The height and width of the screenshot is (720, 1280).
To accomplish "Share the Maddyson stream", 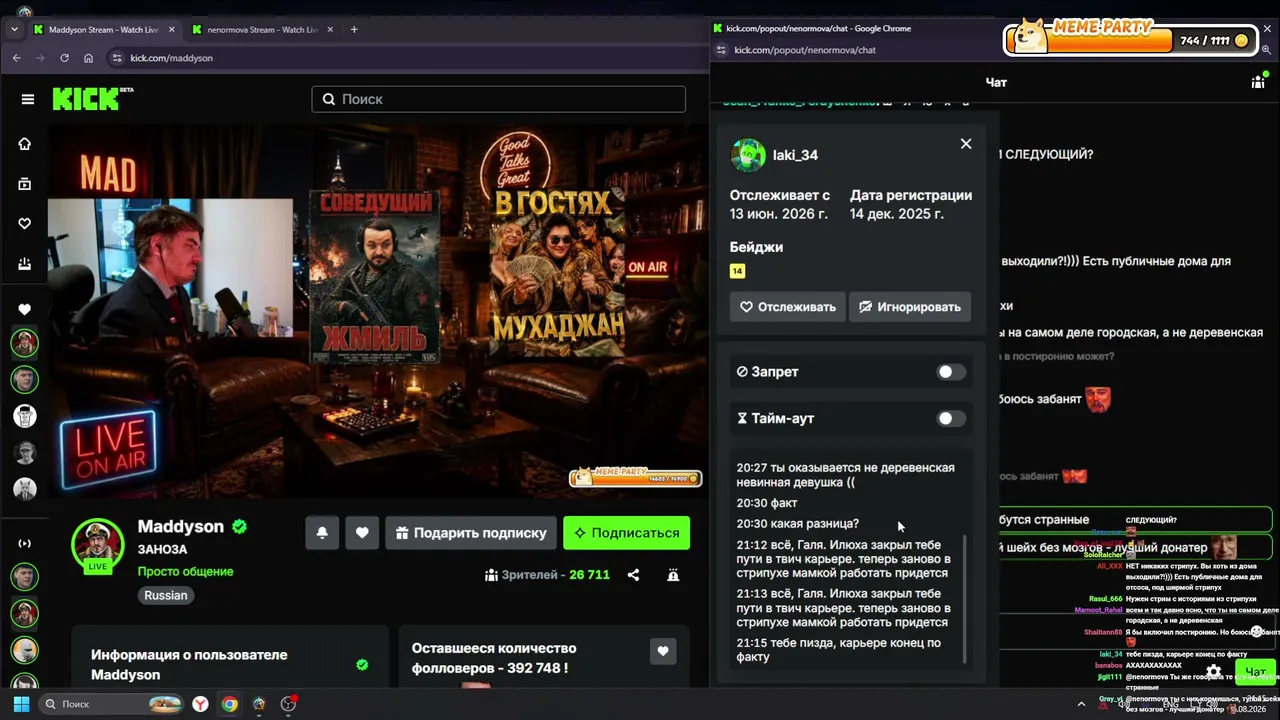I will coord(633,575).
